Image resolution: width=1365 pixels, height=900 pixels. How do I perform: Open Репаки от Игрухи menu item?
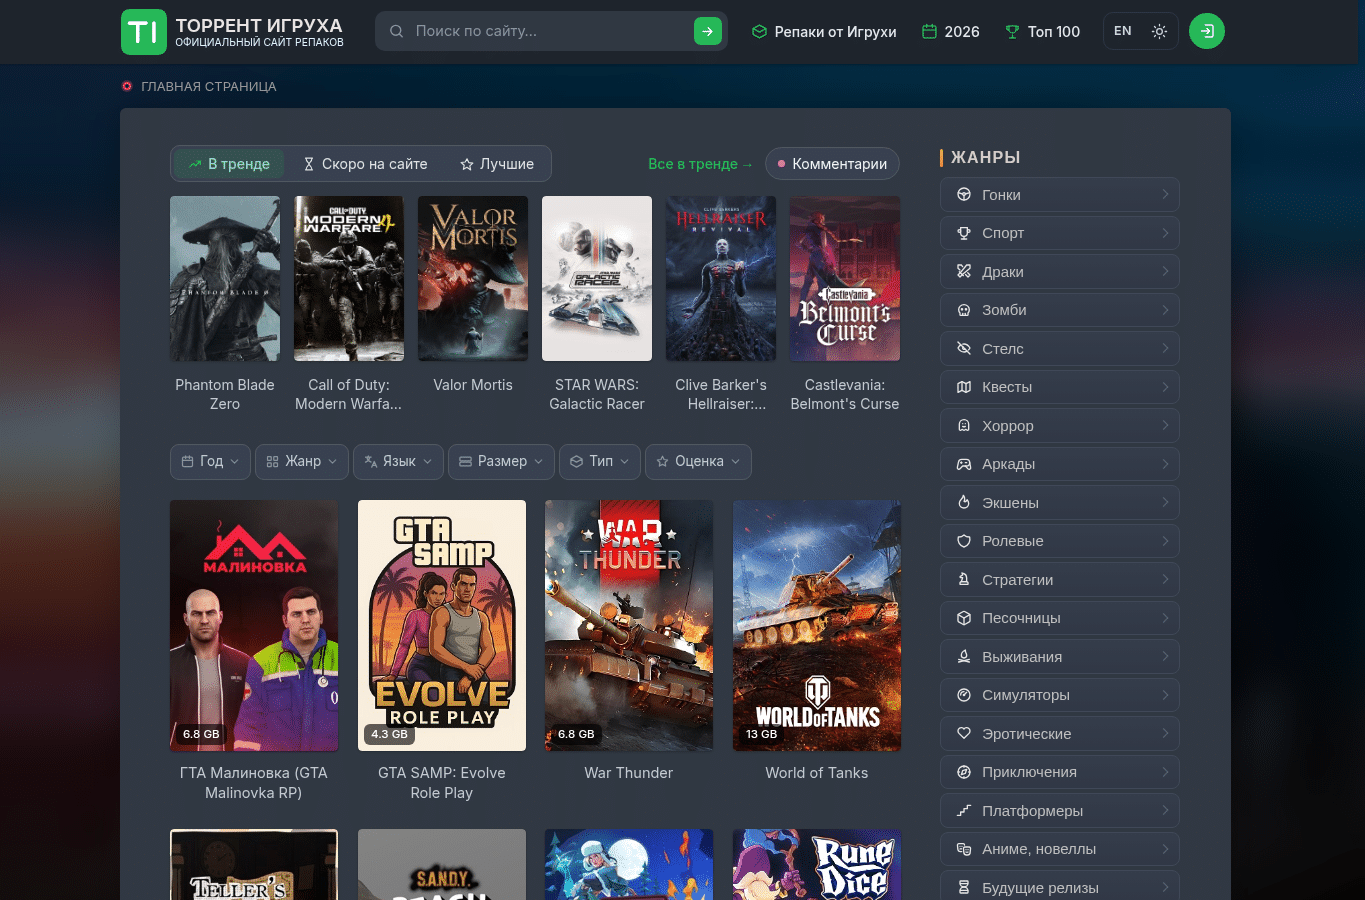coord(824,32)
